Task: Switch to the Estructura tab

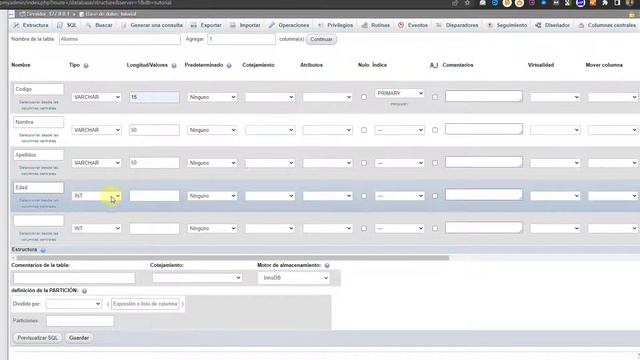Action: [x=31, y=25]
